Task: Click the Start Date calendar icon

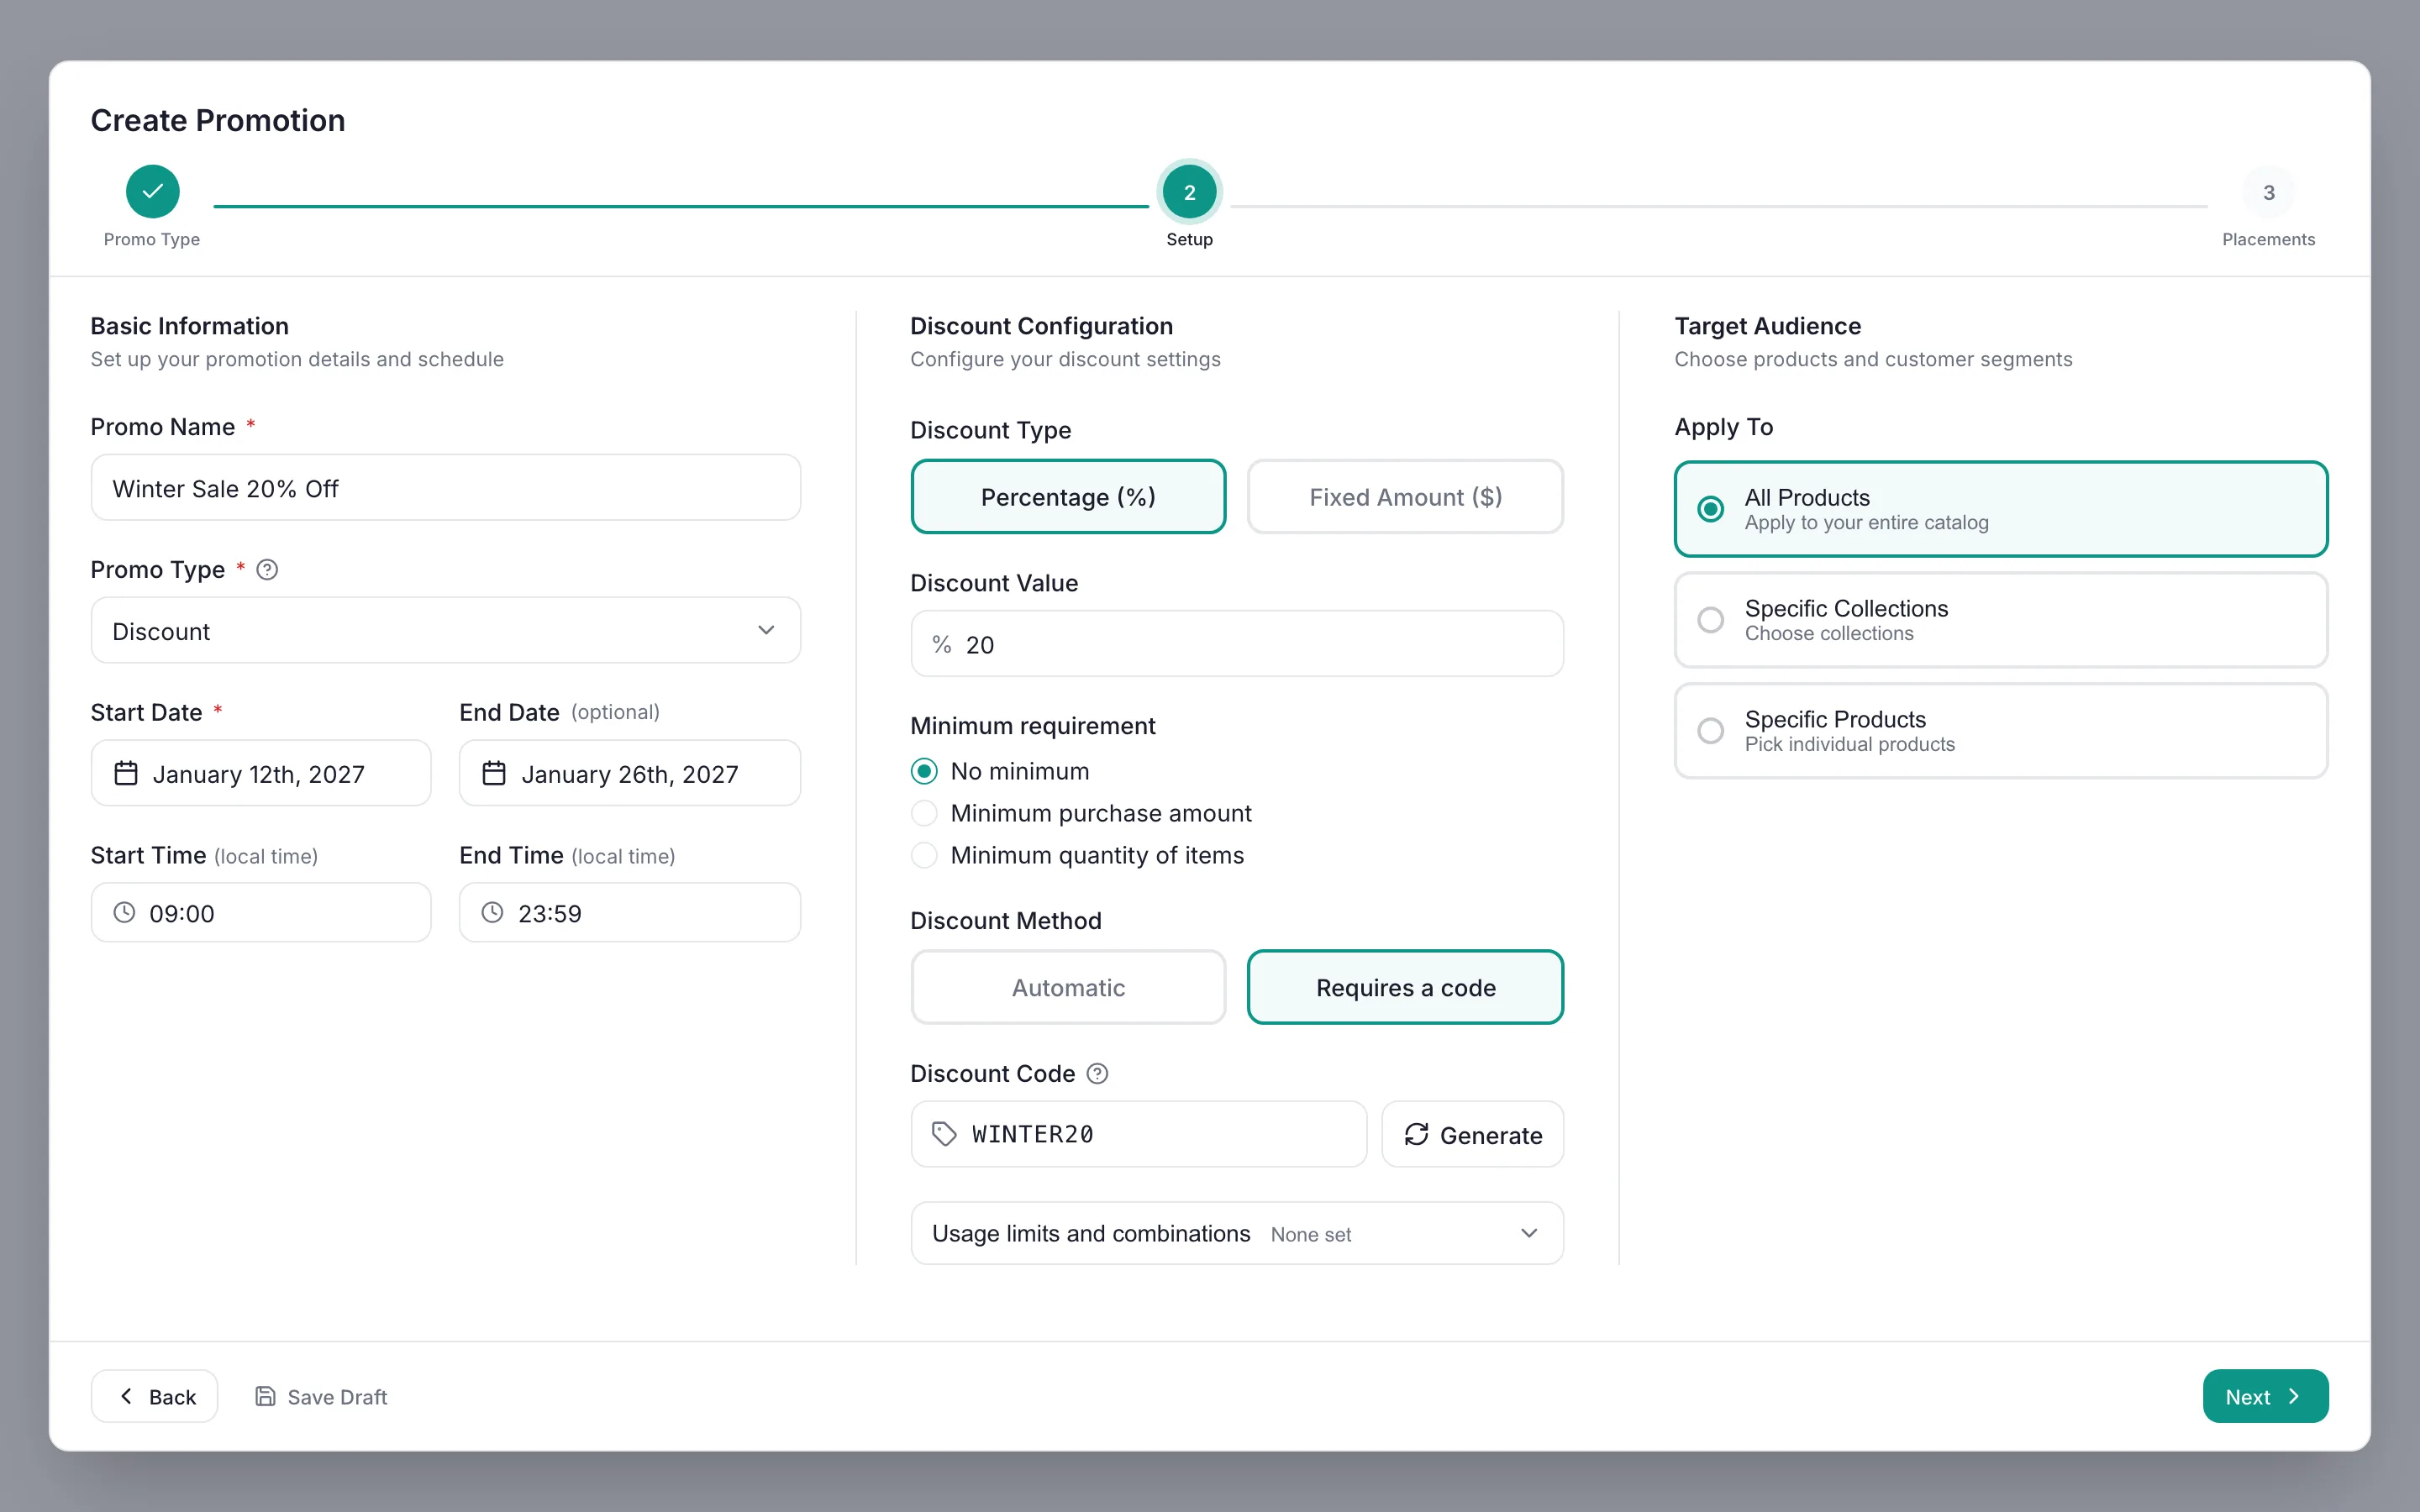Action: (126, 773)
